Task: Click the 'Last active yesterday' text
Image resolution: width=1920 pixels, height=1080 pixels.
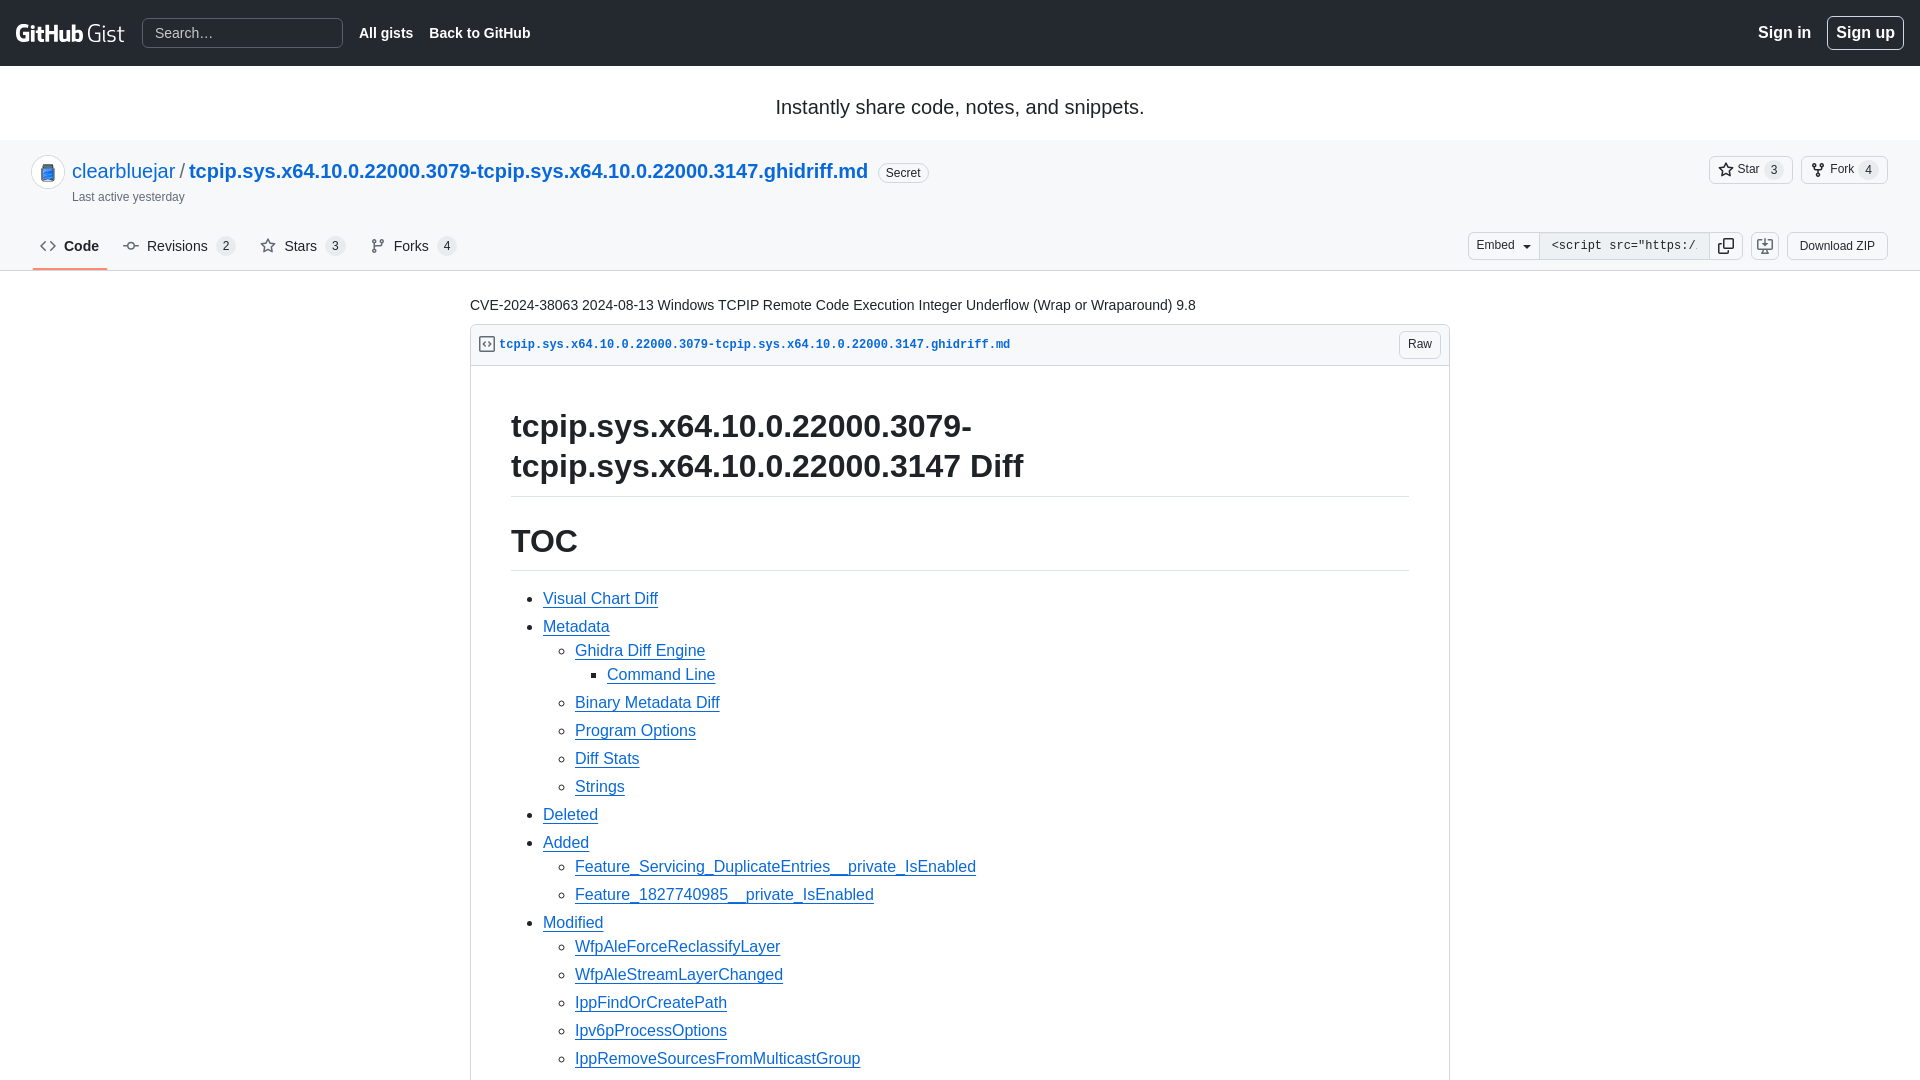Action: click(128, 197)
